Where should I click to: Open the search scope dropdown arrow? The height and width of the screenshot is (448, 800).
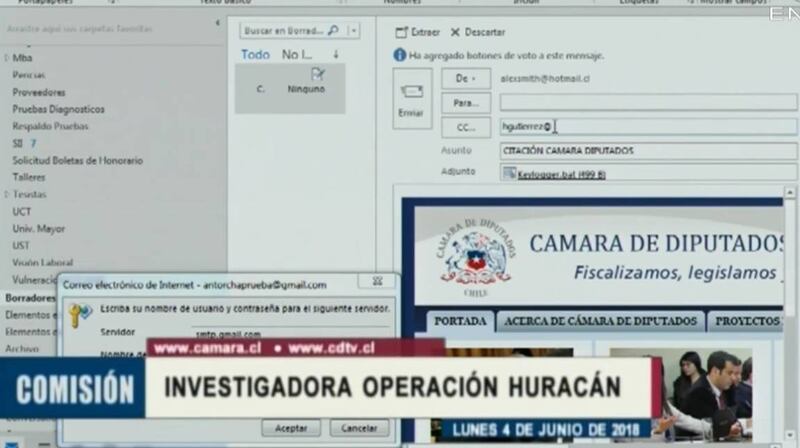(x=353, y=31)
